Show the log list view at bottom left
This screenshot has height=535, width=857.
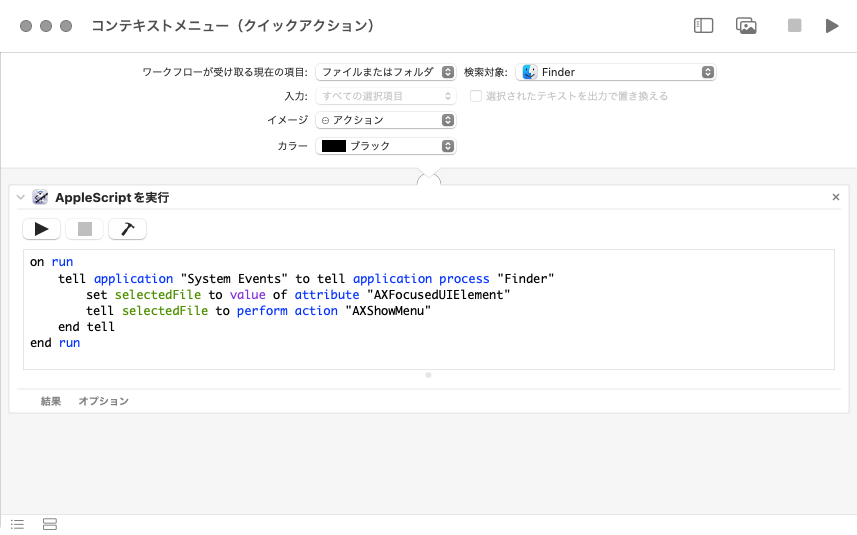coord(17,524)
